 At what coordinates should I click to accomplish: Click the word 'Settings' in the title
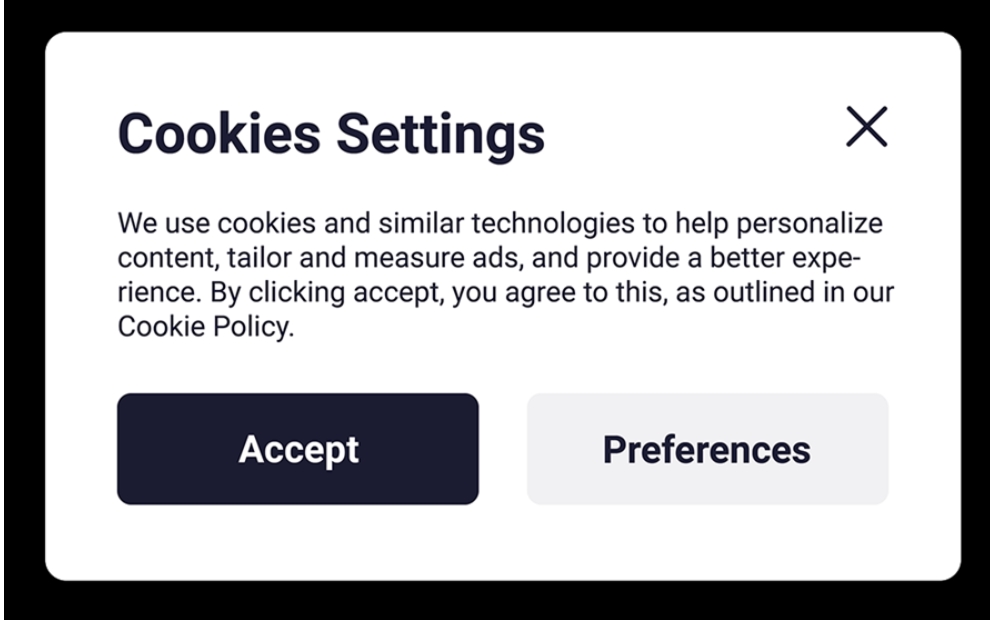440,134
